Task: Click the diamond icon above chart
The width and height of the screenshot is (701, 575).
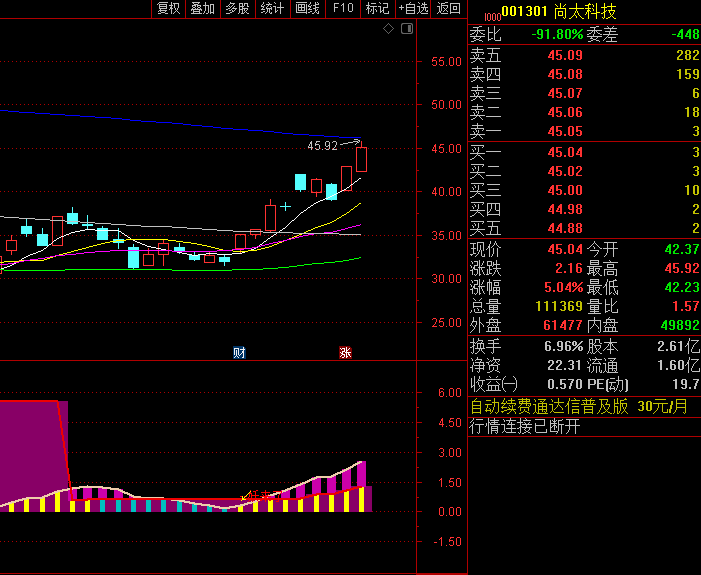Action: click(389, 29)
